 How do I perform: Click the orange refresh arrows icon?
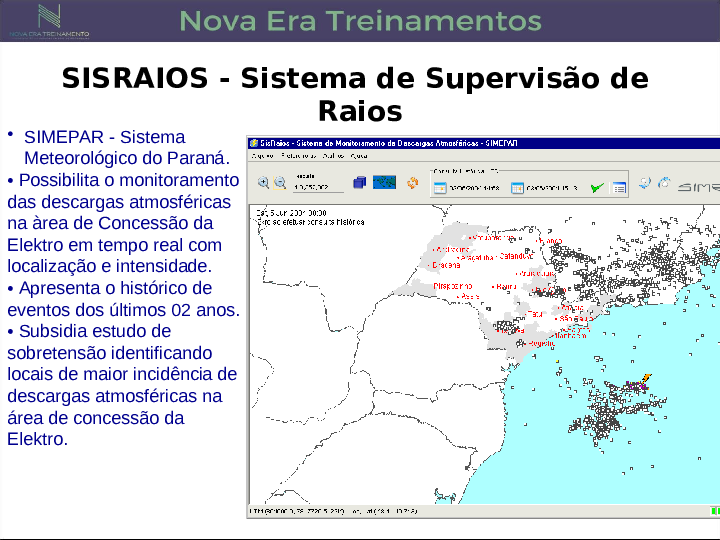point(412,183)
